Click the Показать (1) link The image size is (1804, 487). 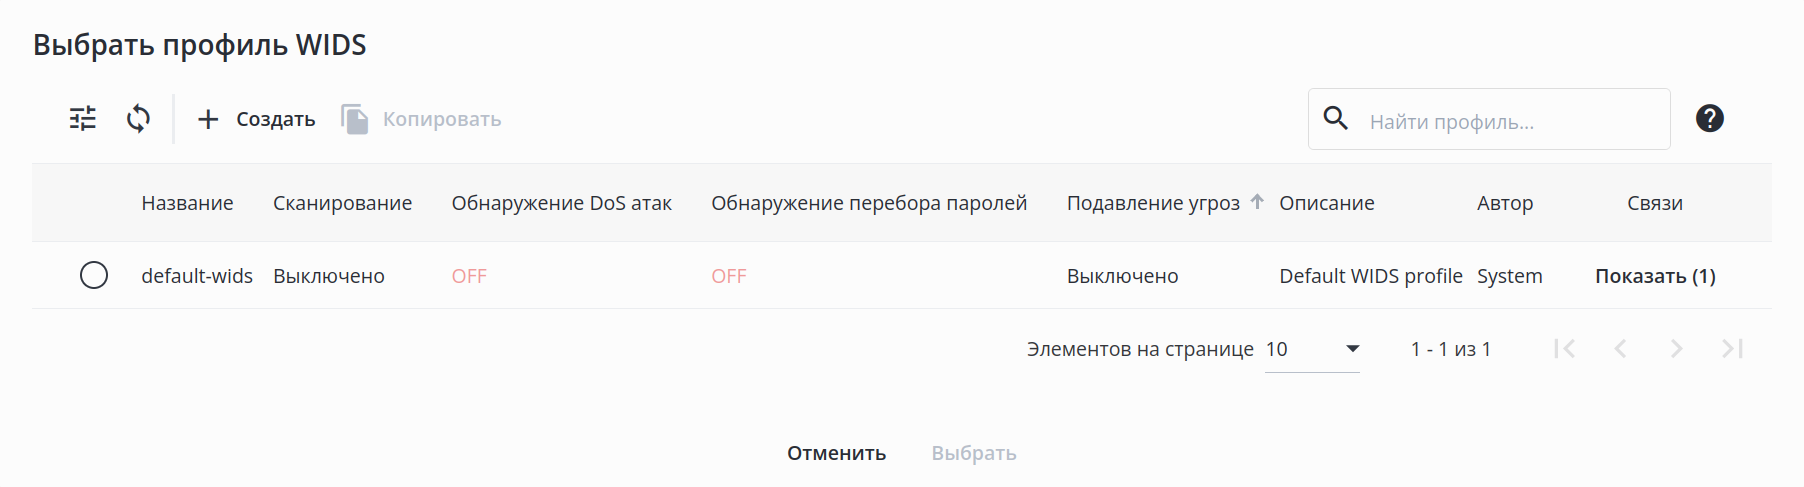1655,276
